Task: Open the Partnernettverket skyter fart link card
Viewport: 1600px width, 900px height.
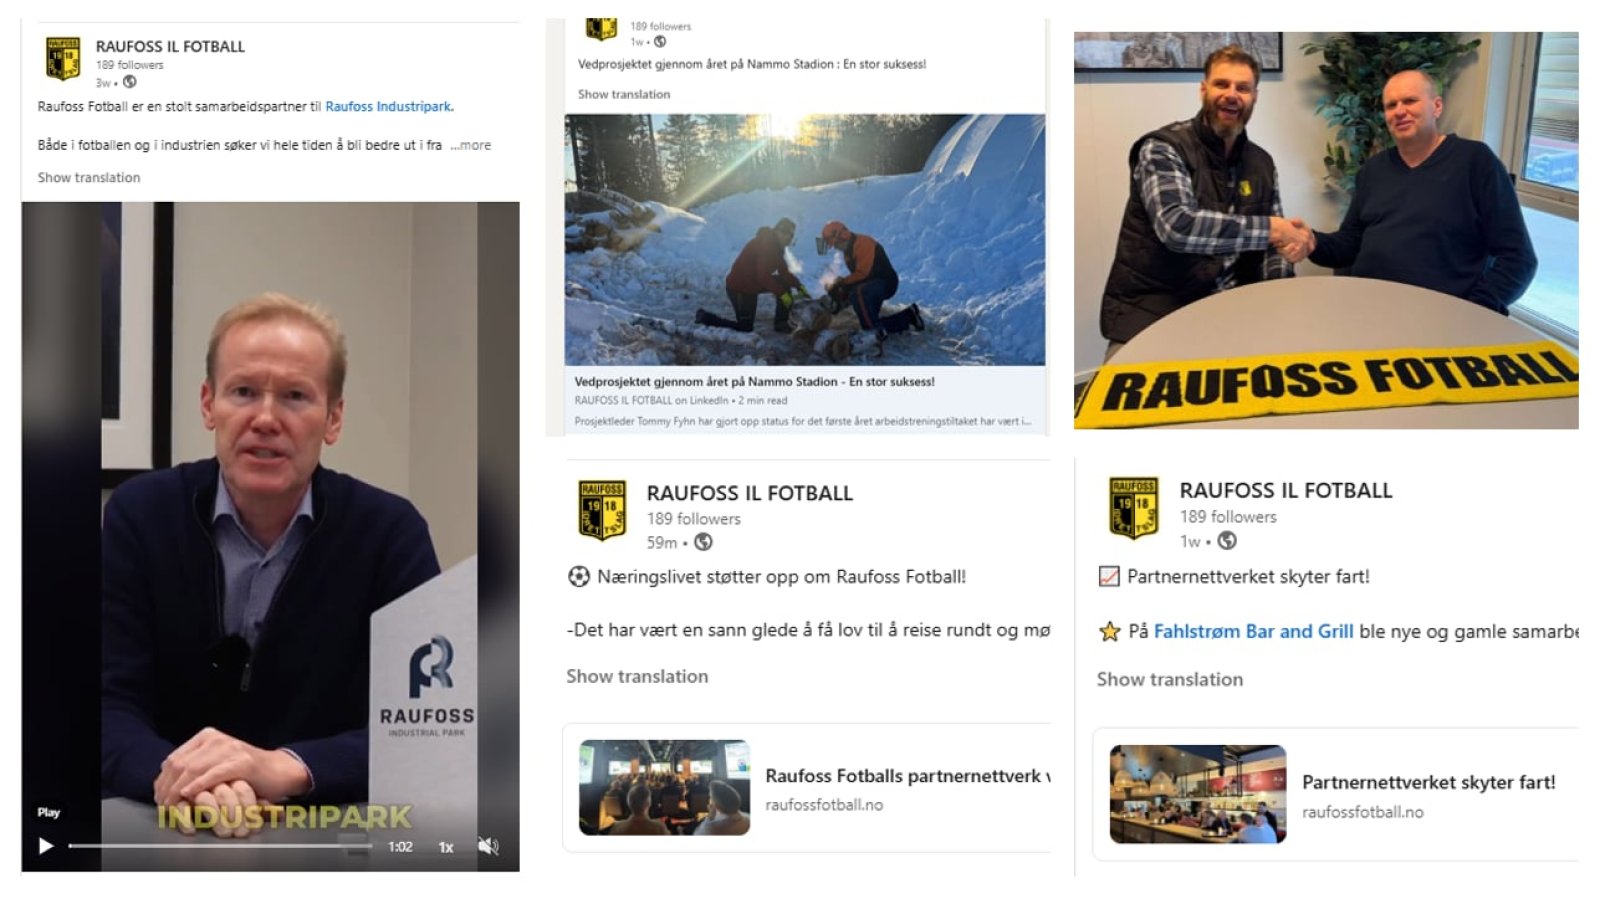Action: [1336, 794]
